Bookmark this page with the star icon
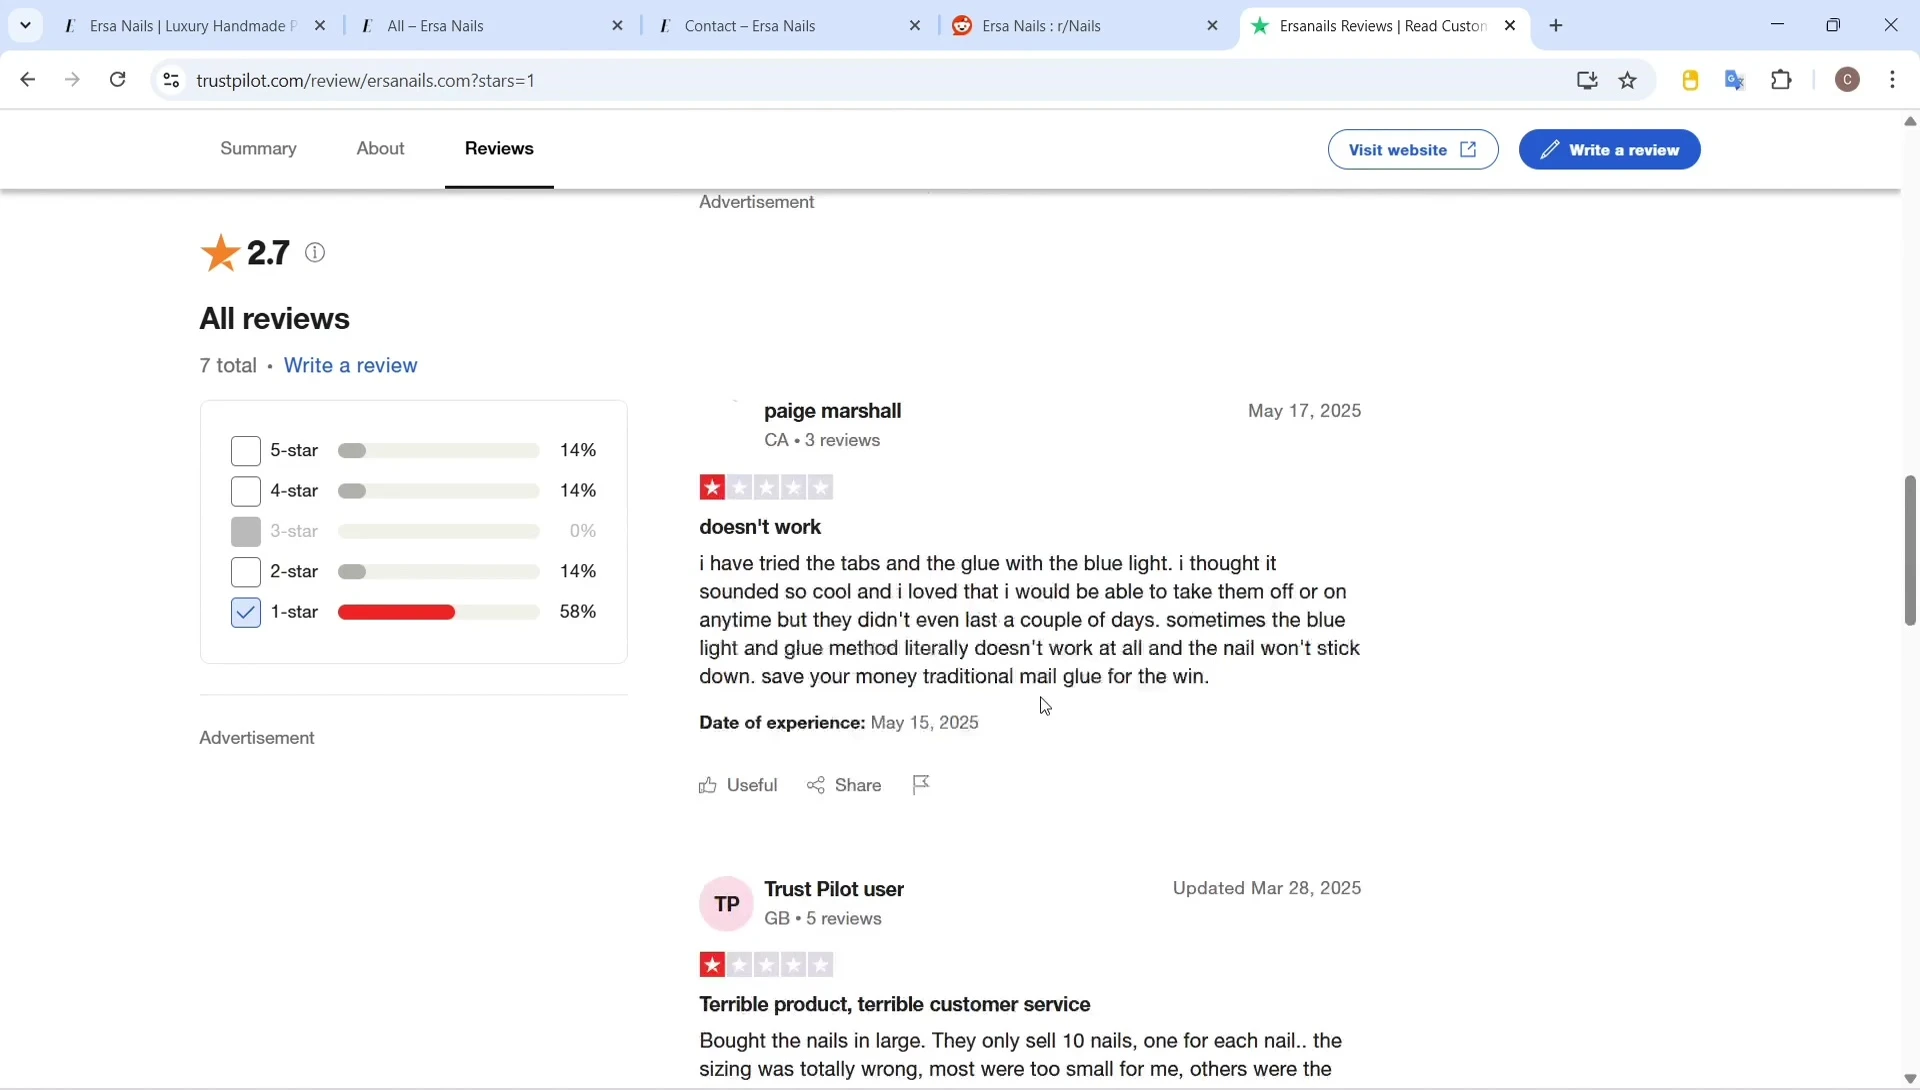The image size is (1920, 1090). (1629, 80)
